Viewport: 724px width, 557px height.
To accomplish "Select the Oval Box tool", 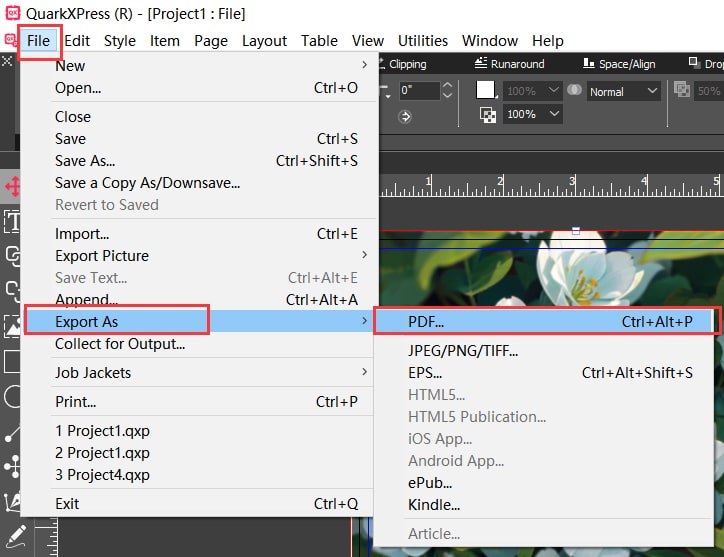I will coord(12,396).
